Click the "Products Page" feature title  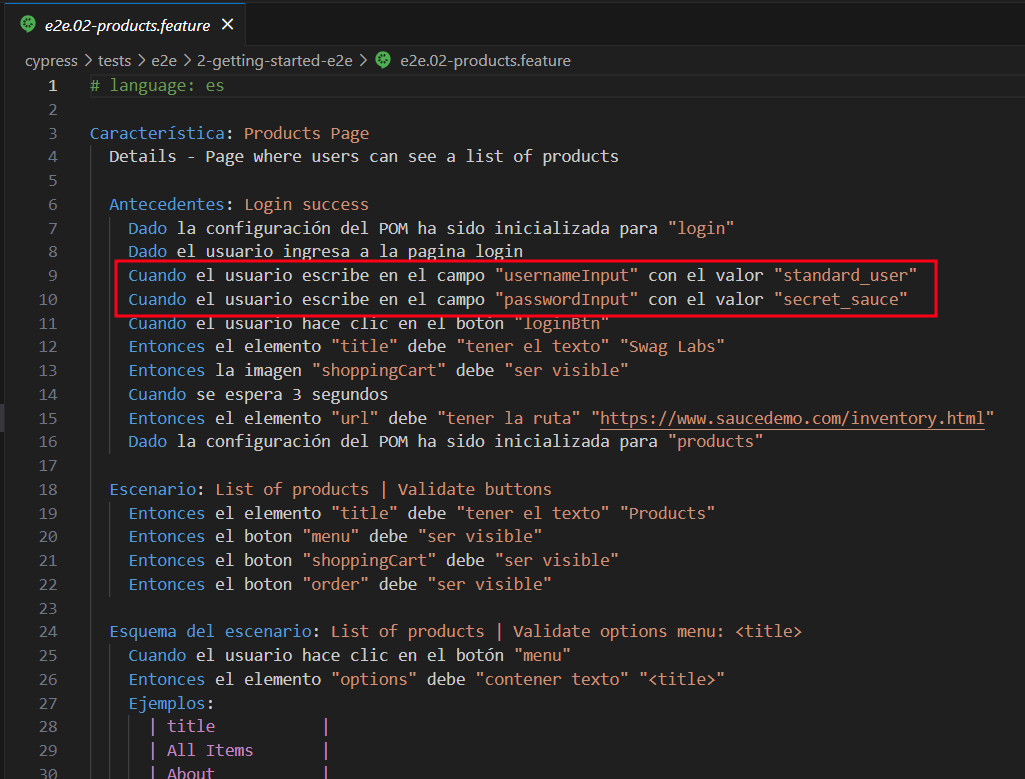pyautogui.click(x=306, y=133)
